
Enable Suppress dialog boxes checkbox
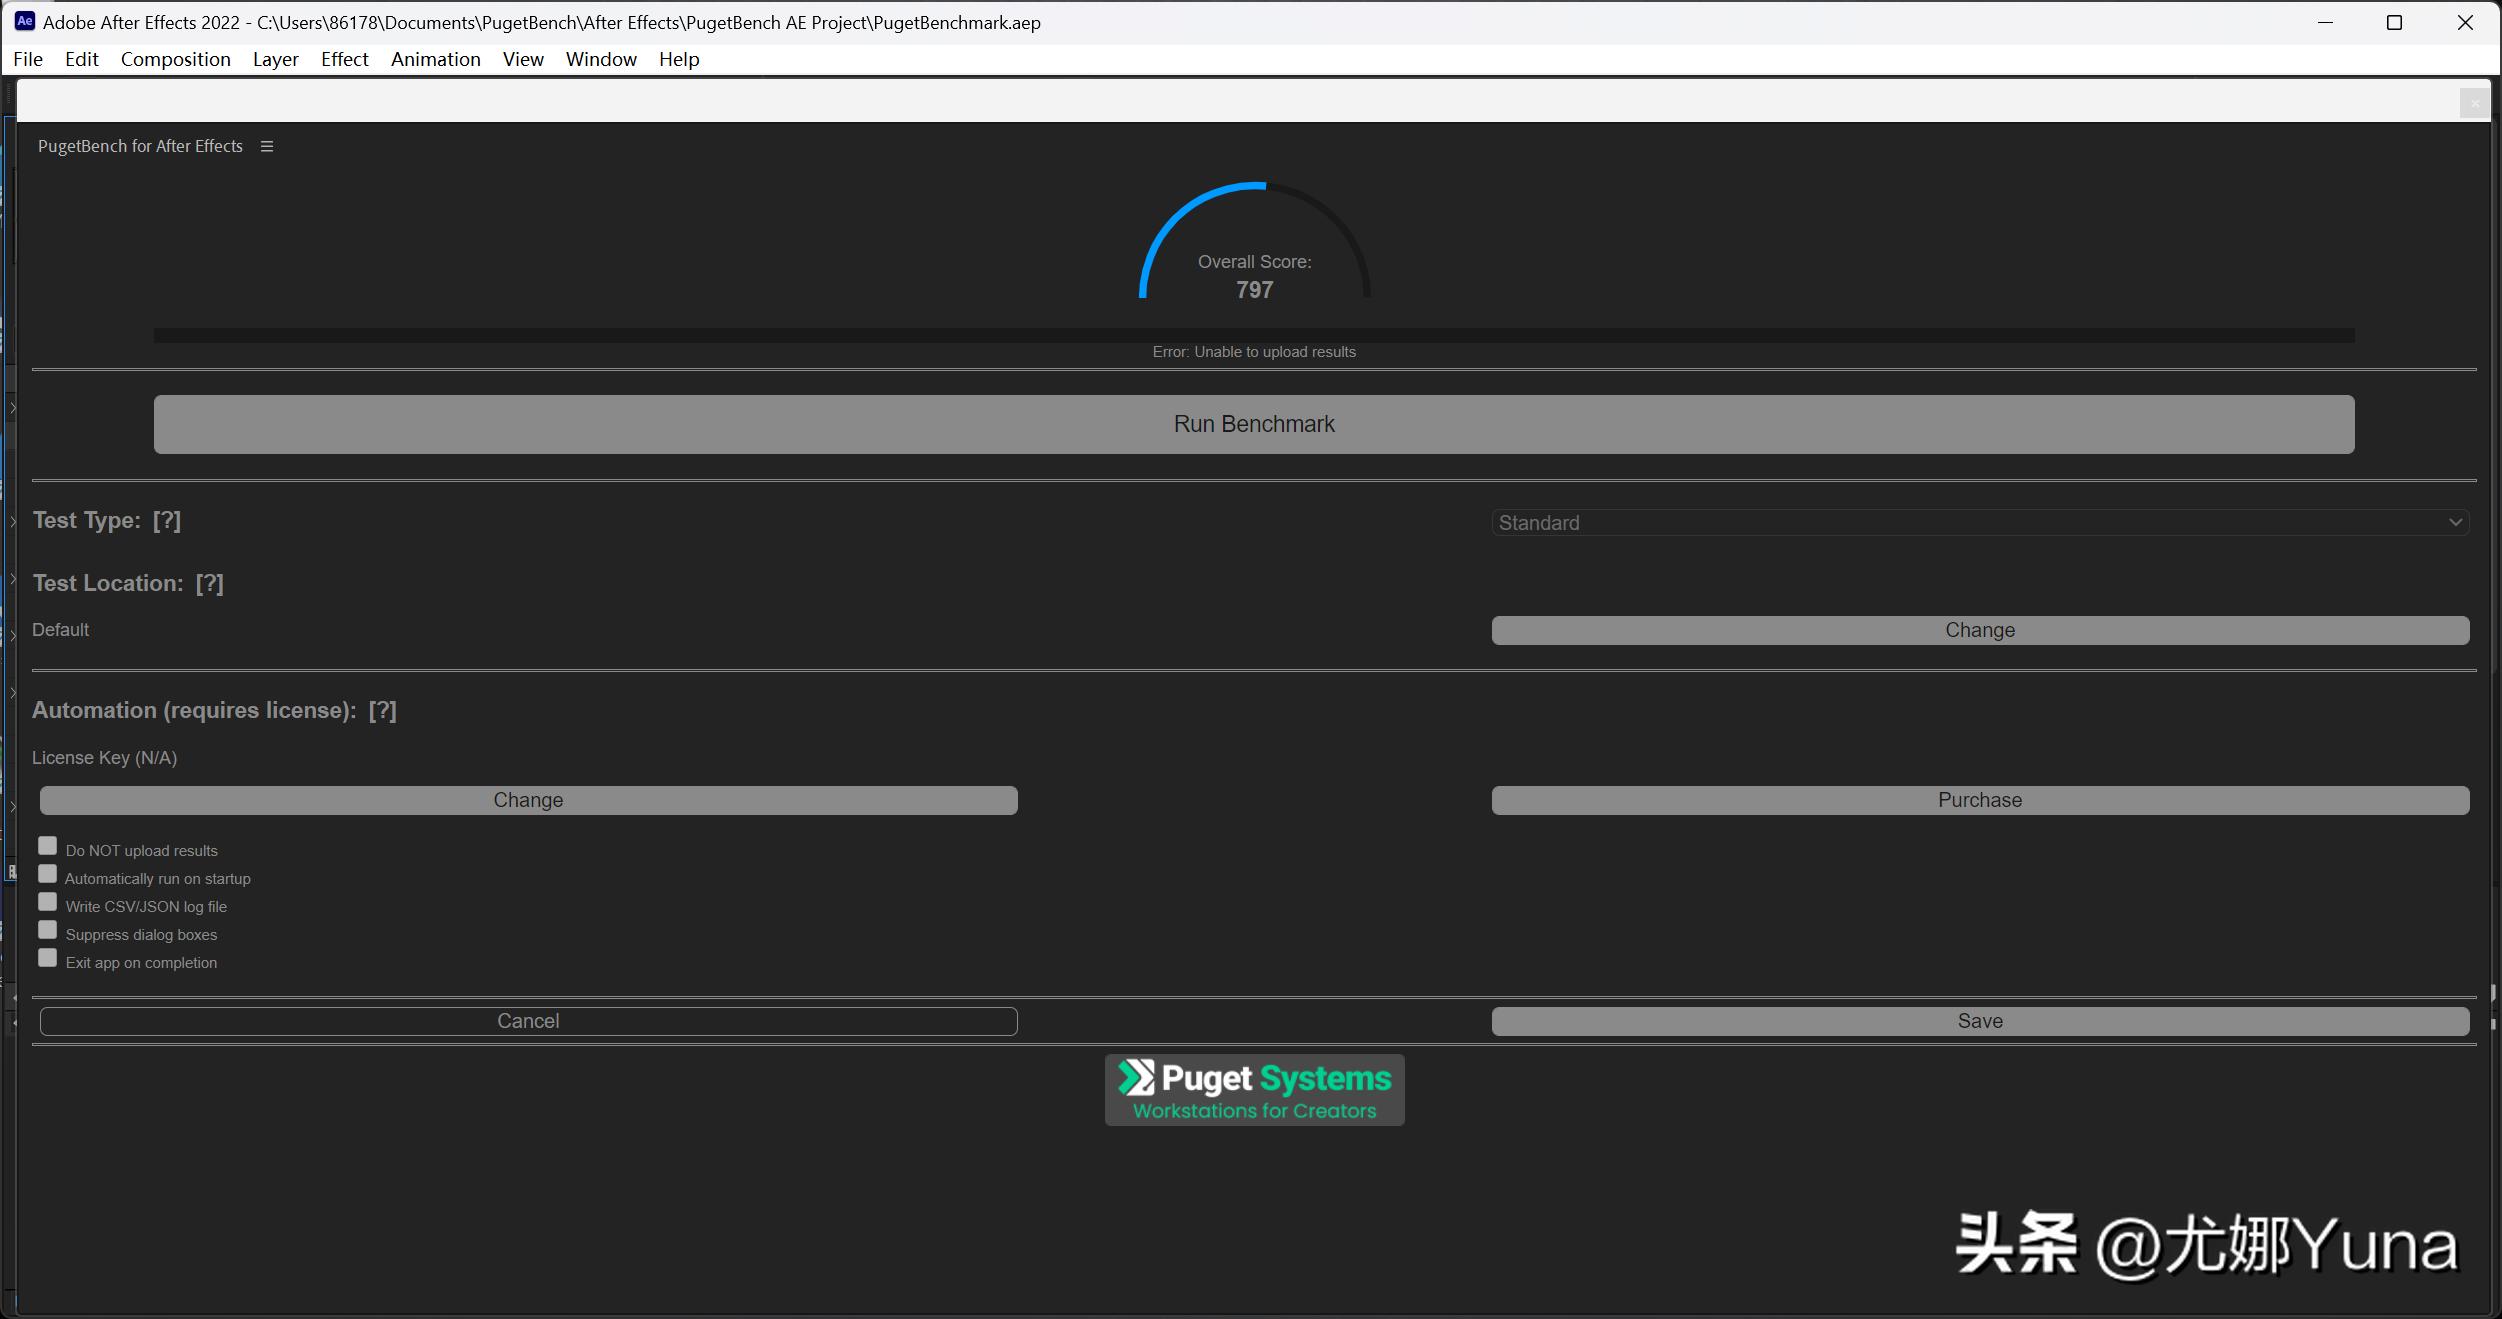point(47,930)
